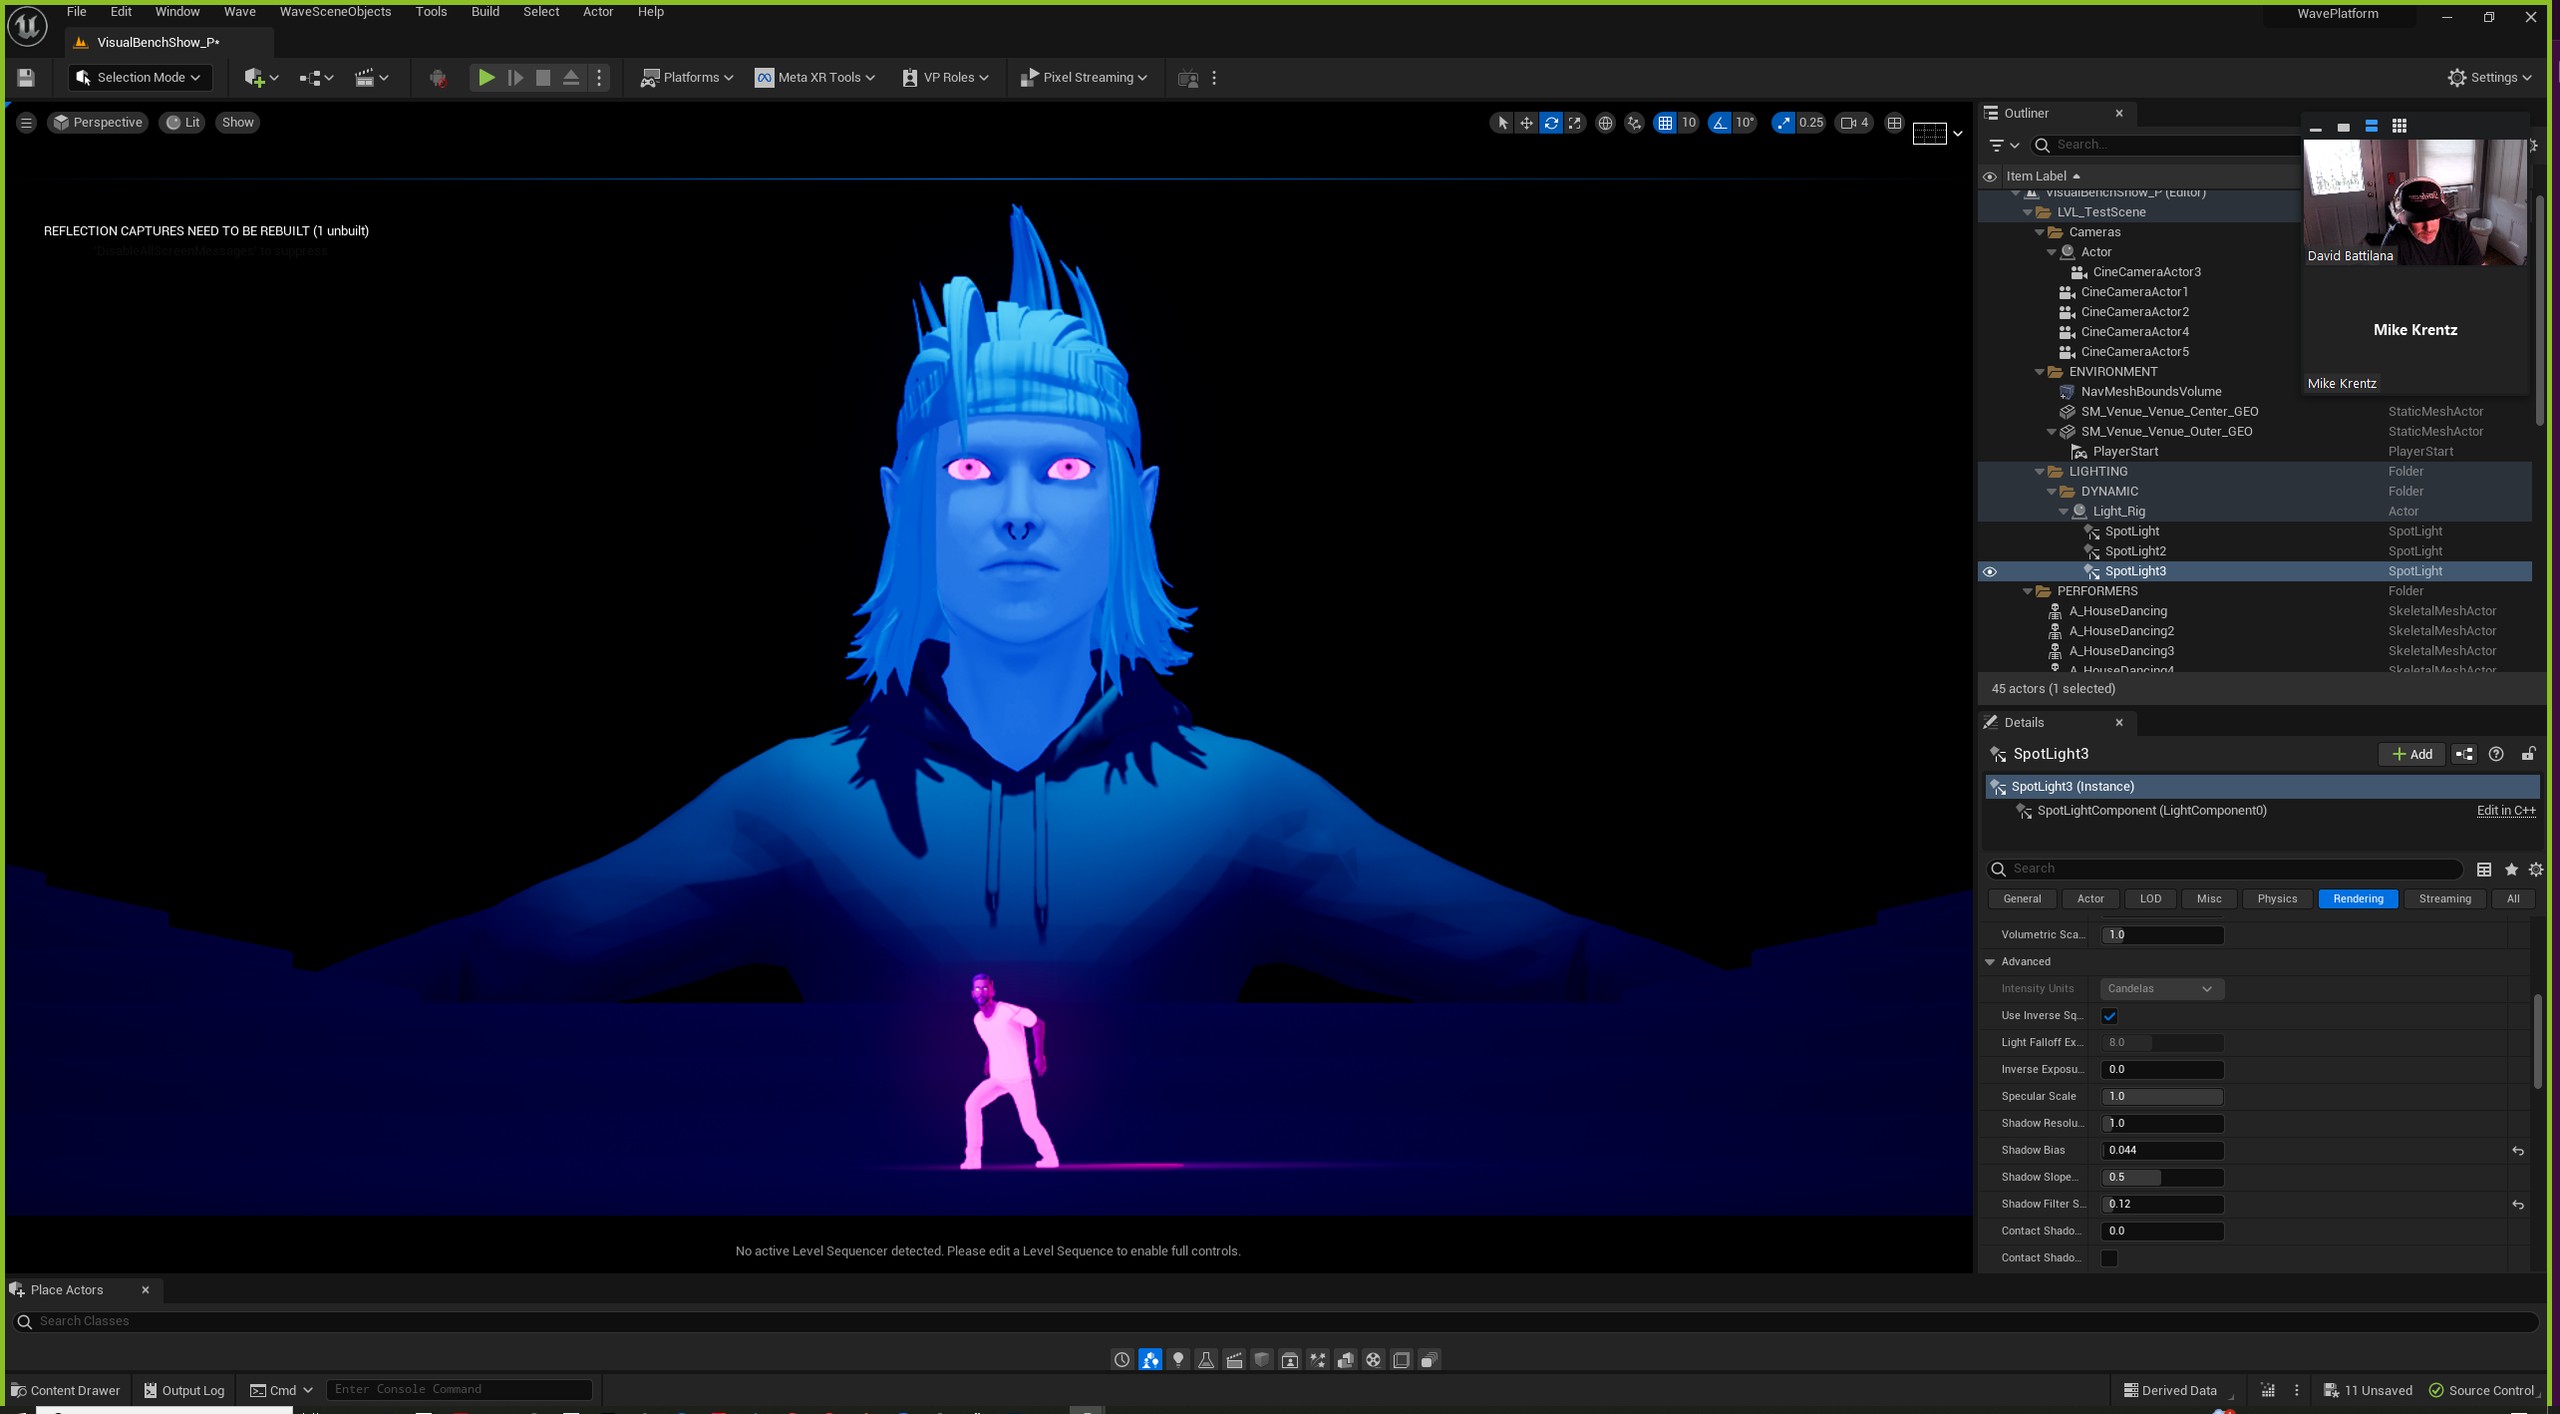Select the viewport select-objects cursor tool
The width and height of the screenshot is (2560, 1414).
pos(1502,123)
